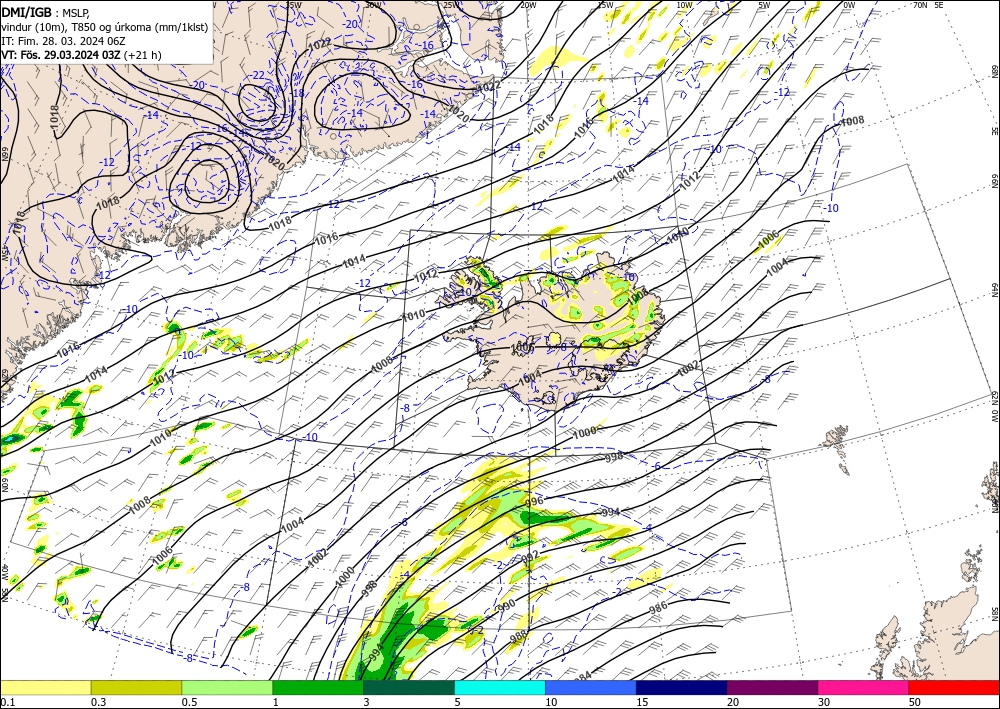1000x709 pixels.
Task: Click the 992 isobar label
Action: (530, 557)
